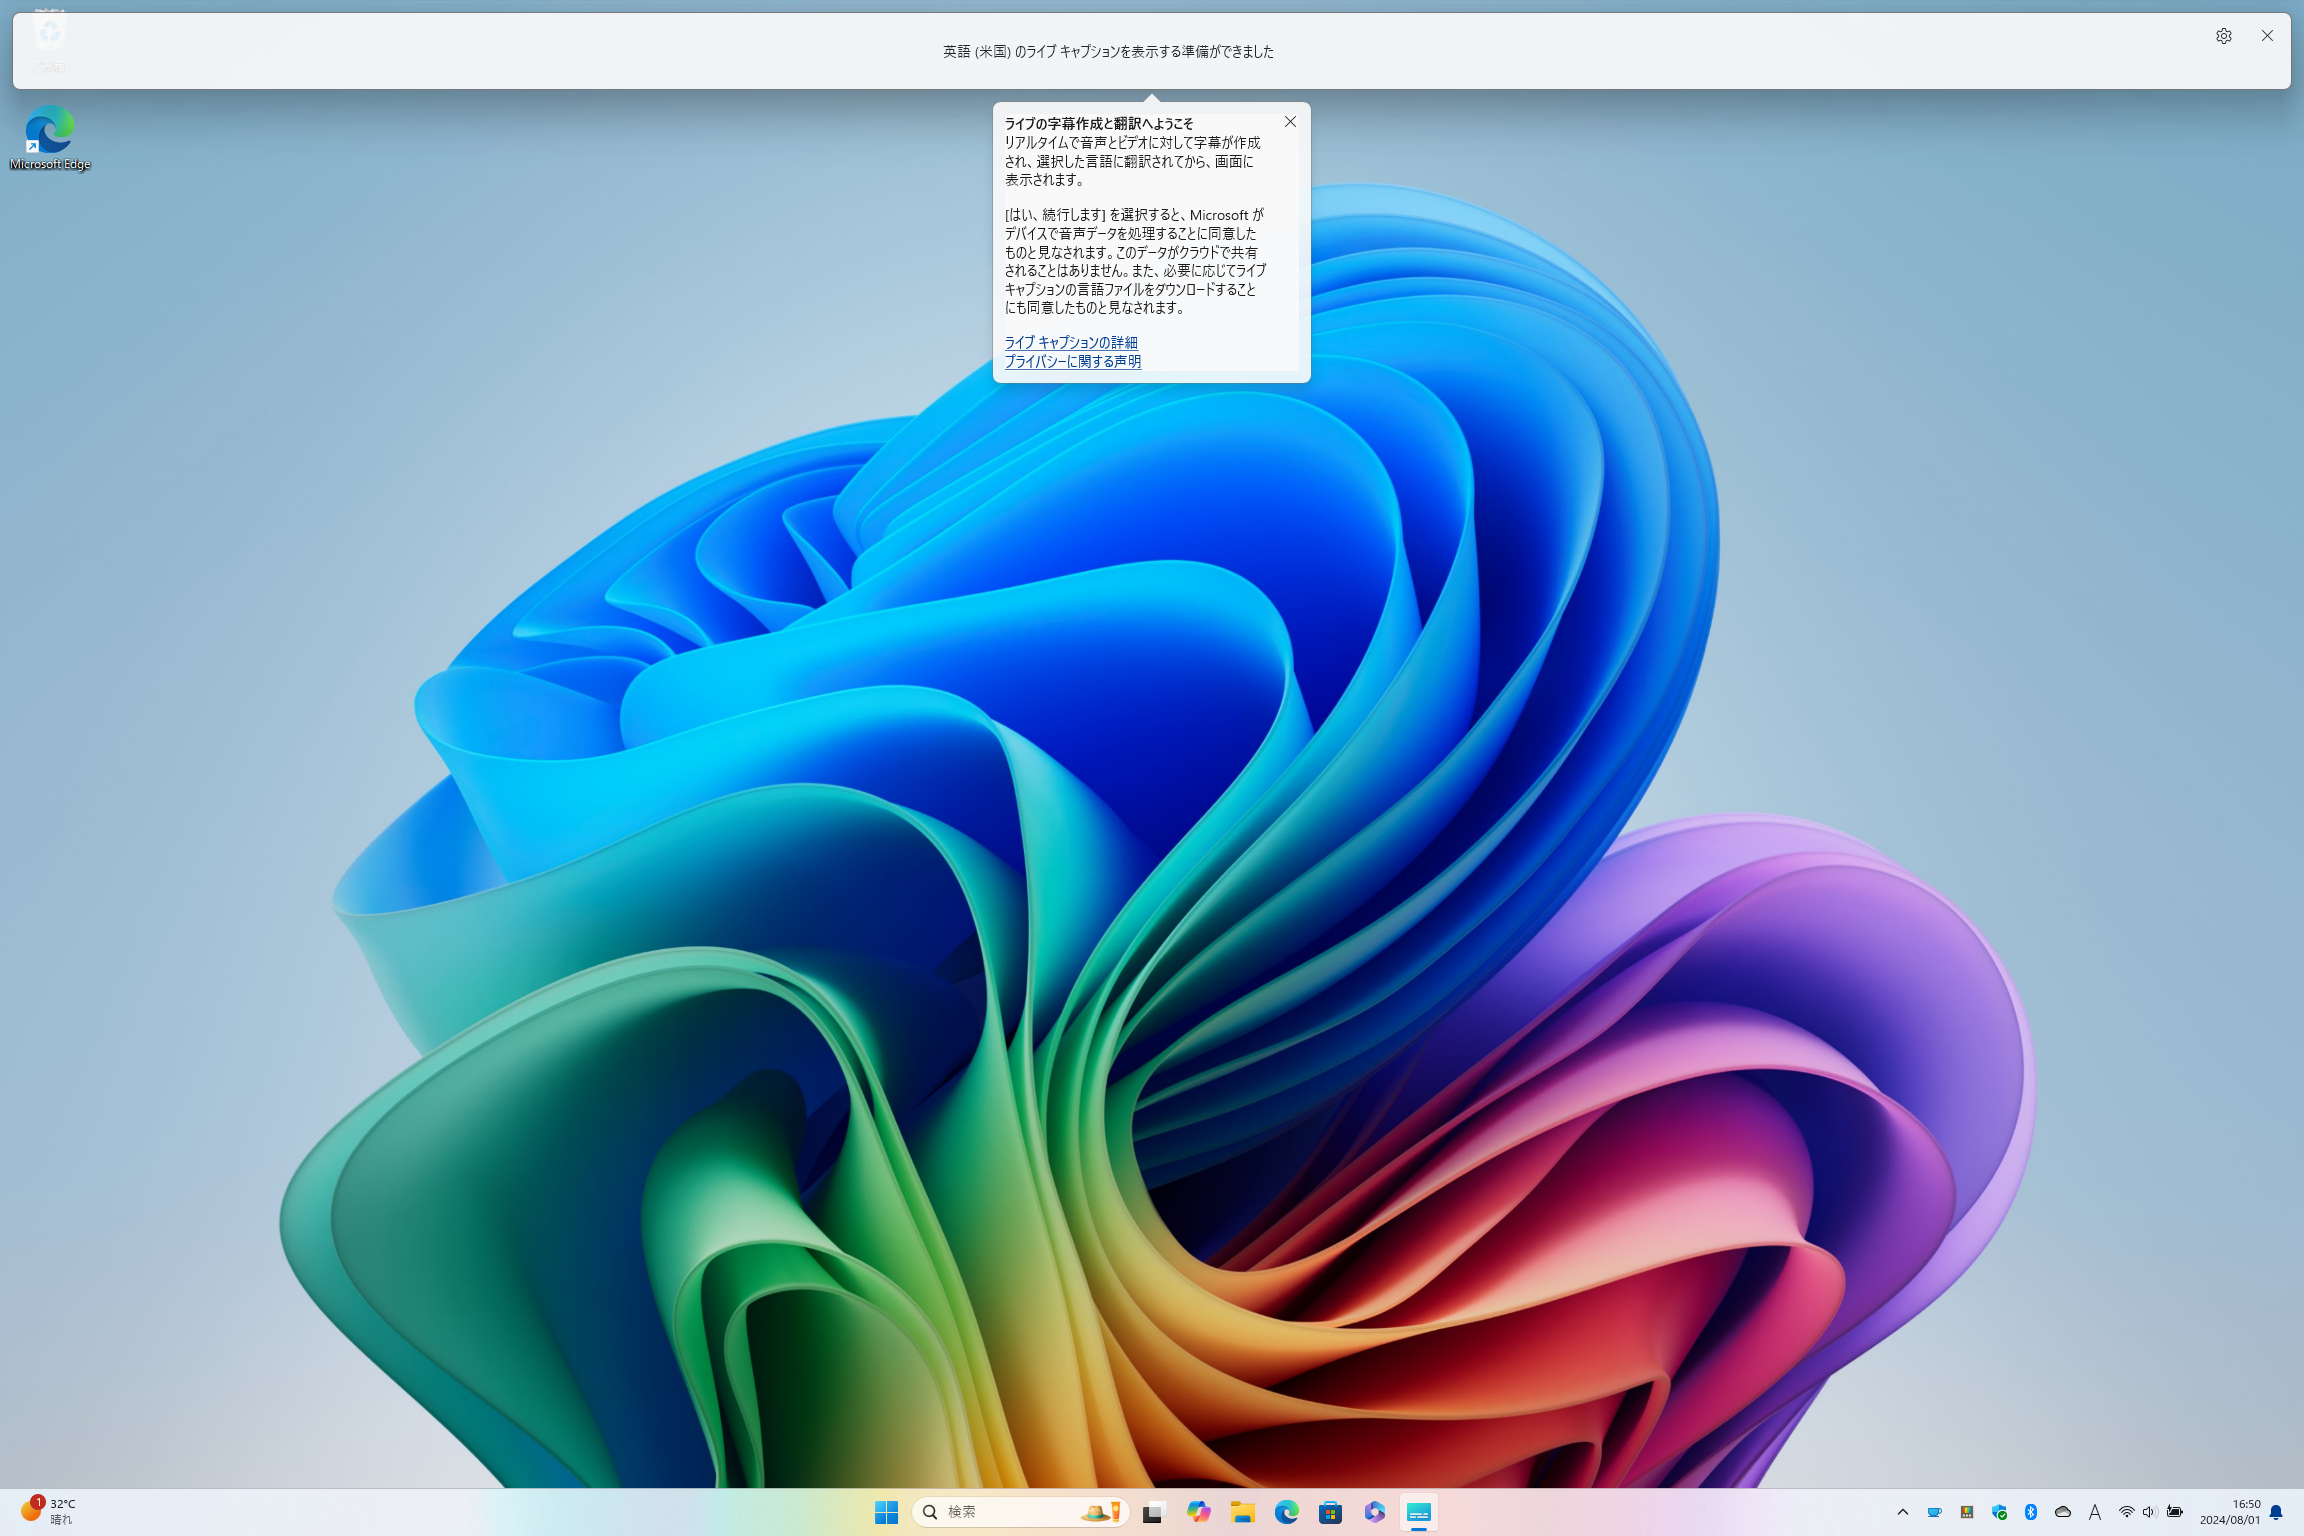This screenshot has height=1536, width=2304.
Task: Open Live Captions settings gear
Action: coord(2223,36)
